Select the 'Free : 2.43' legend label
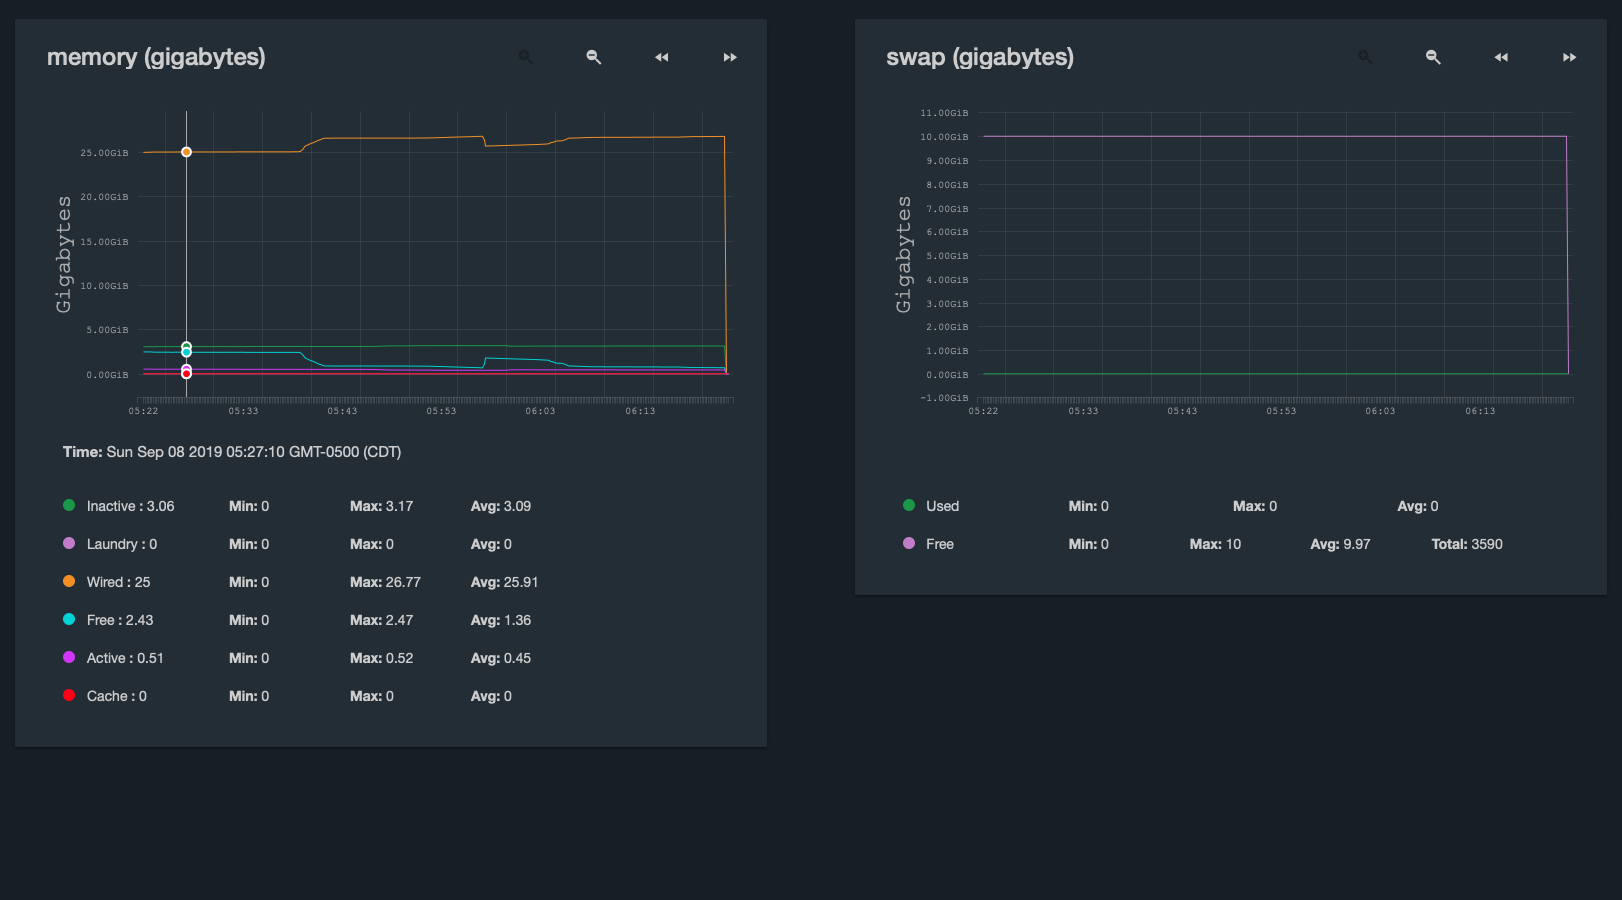Viewport: 1622px width, 900px height. tap(120, 620)
